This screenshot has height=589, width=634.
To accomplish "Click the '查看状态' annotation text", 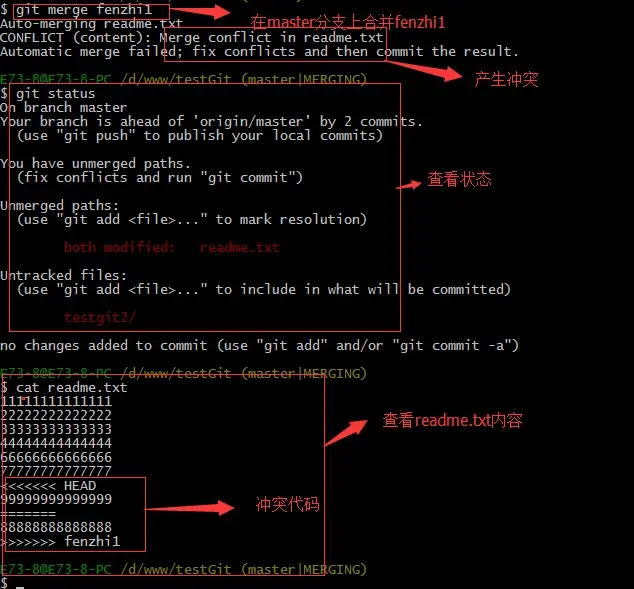I will [x=459, y=179].
